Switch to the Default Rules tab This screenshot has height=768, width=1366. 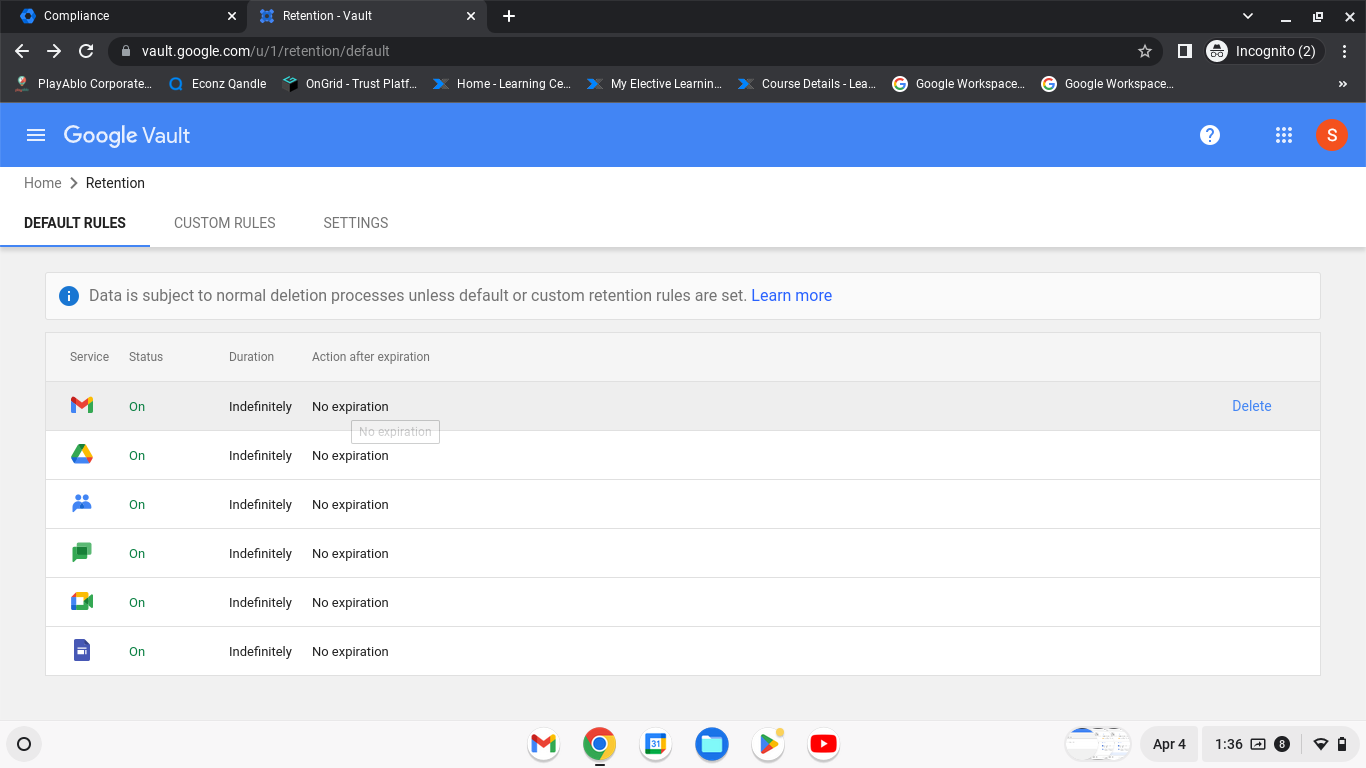pyautogui.click(x=75, y=223)
